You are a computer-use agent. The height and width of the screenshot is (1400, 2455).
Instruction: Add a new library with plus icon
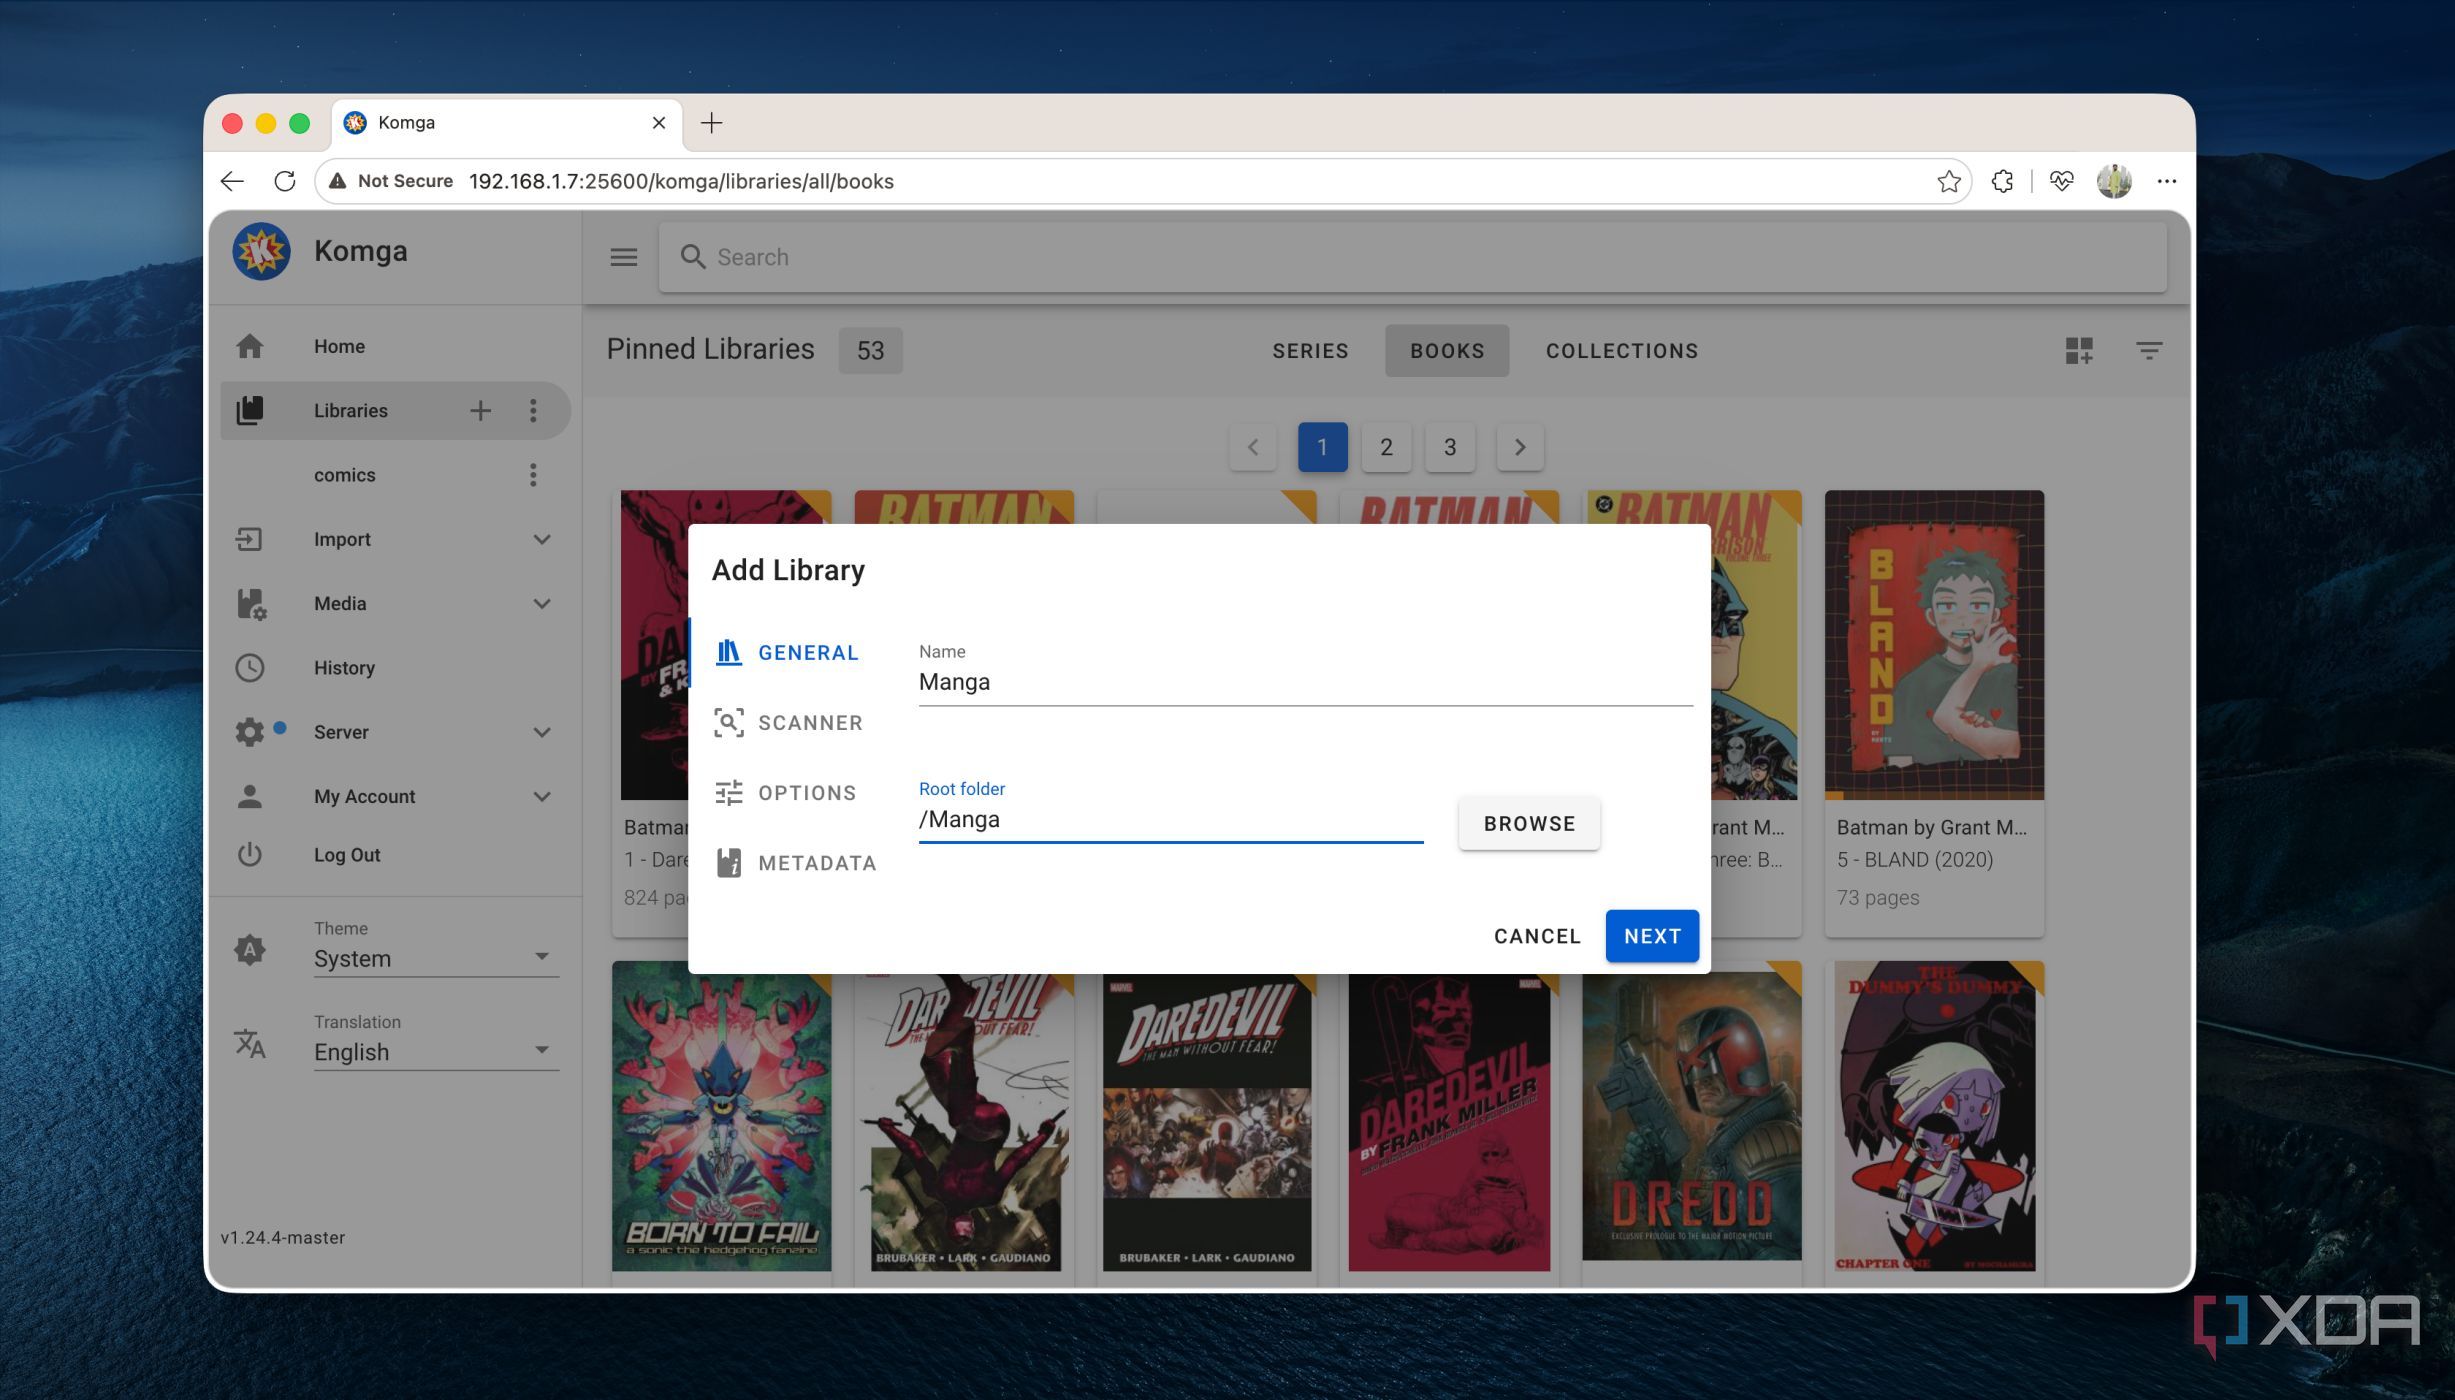click(480, 410)
